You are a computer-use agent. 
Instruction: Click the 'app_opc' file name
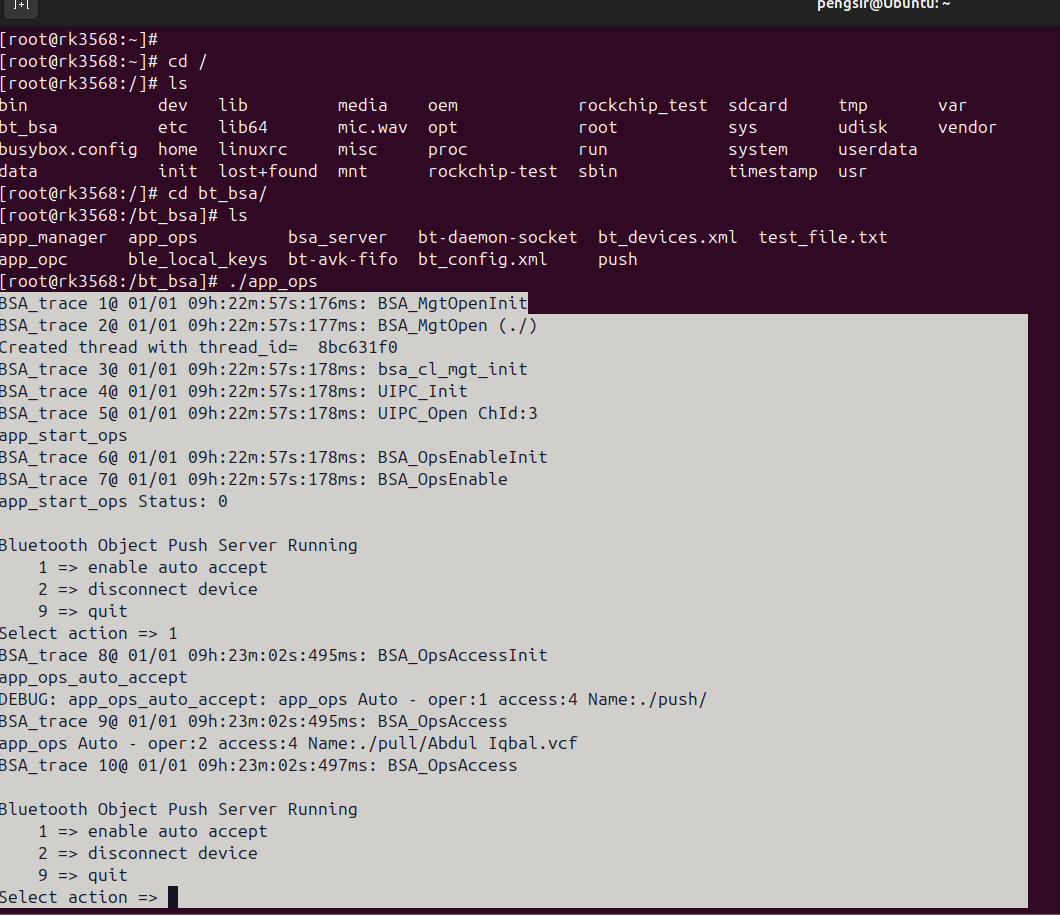click(34, 259)
